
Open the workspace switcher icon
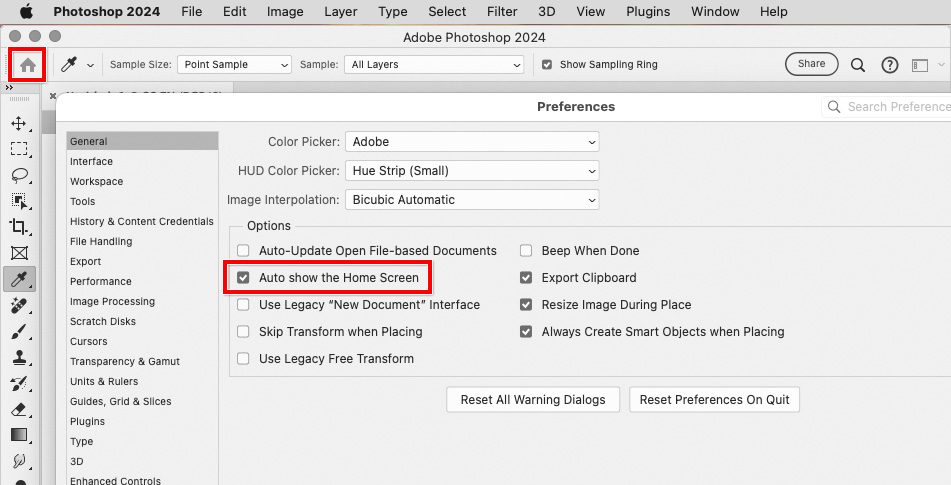coord(920,65)
